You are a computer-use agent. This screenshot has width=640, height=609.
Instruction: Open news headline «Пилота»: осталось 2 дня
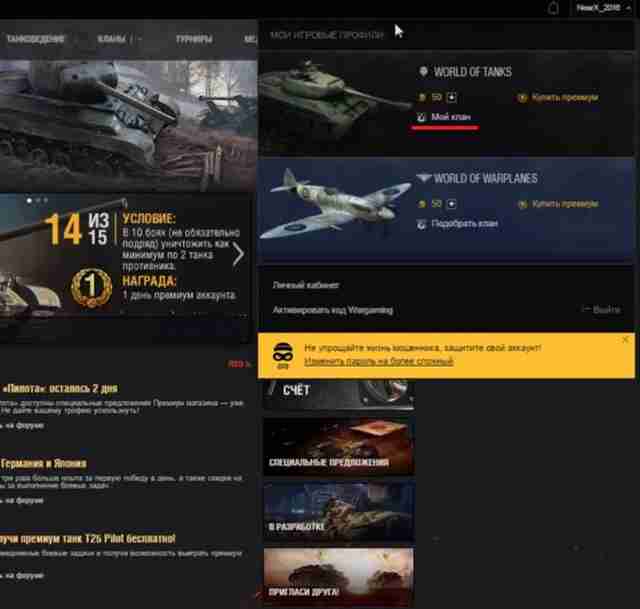60,389
